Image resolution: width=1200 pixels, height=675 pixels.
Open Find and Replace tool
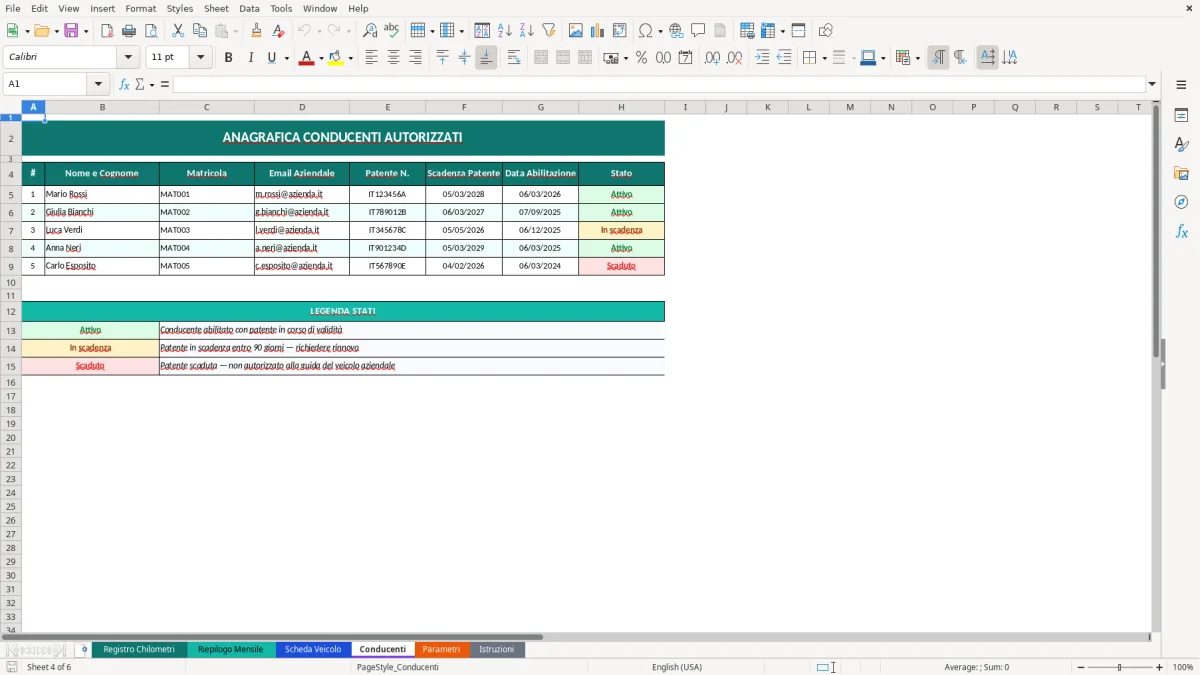[x=370, y=31]
